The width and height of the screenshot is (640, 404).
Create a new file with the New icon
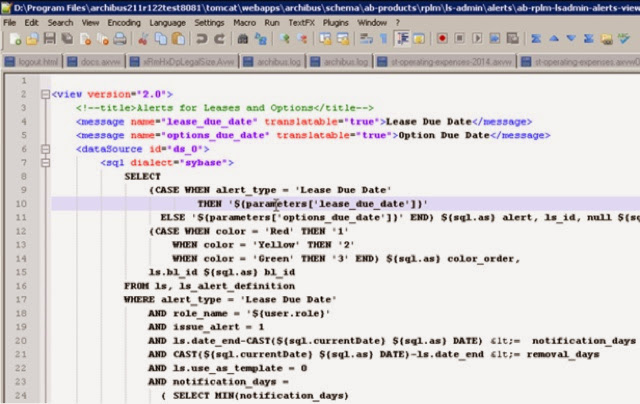(15, 39)
